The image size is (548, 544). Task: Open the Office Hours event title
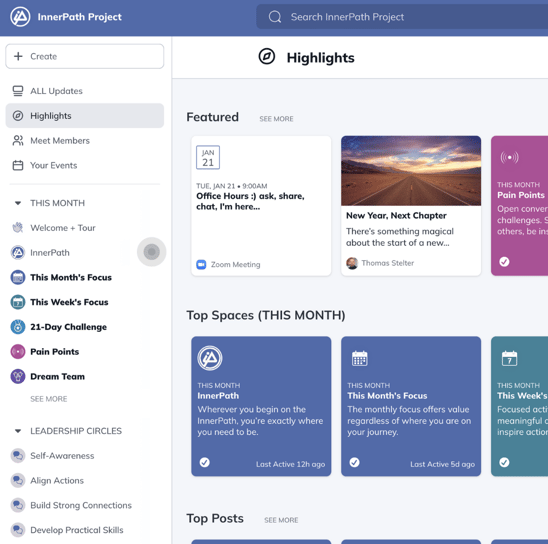250,201
